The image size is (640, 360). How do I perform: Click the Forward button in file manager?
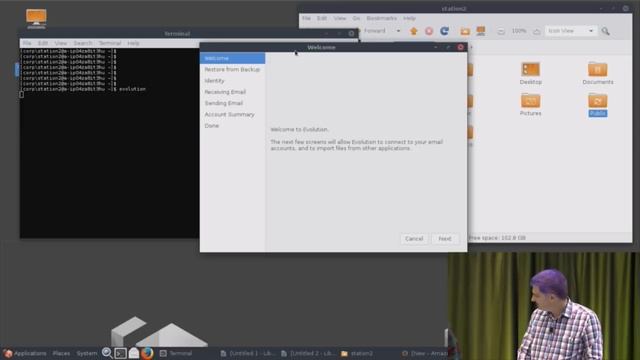[374, 31]
